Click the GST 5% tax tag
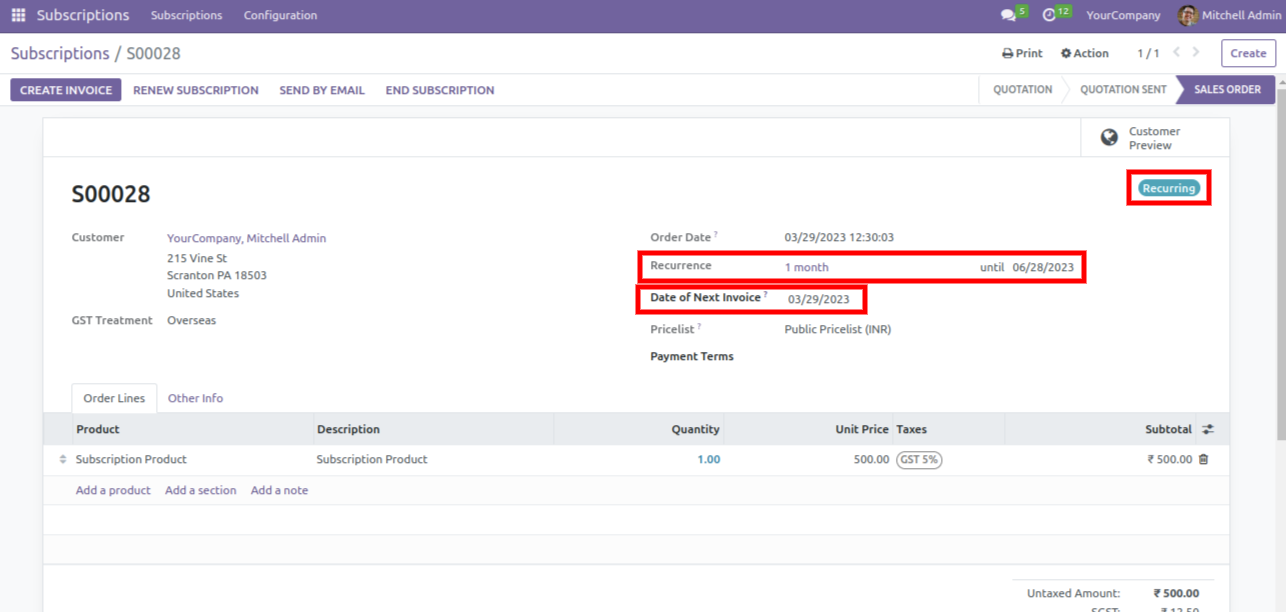Viewport: 1286px width, 612px height. tap(918, 460)
